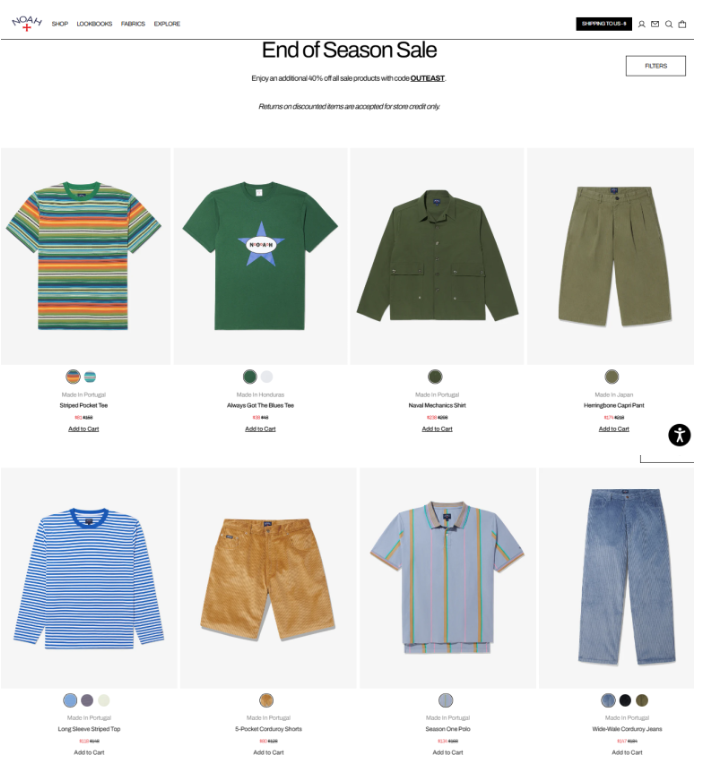The image size is (707, 762).
Task: Select white swatch for Always Got The Blues Tee
Action: click(x=267, y=377)
